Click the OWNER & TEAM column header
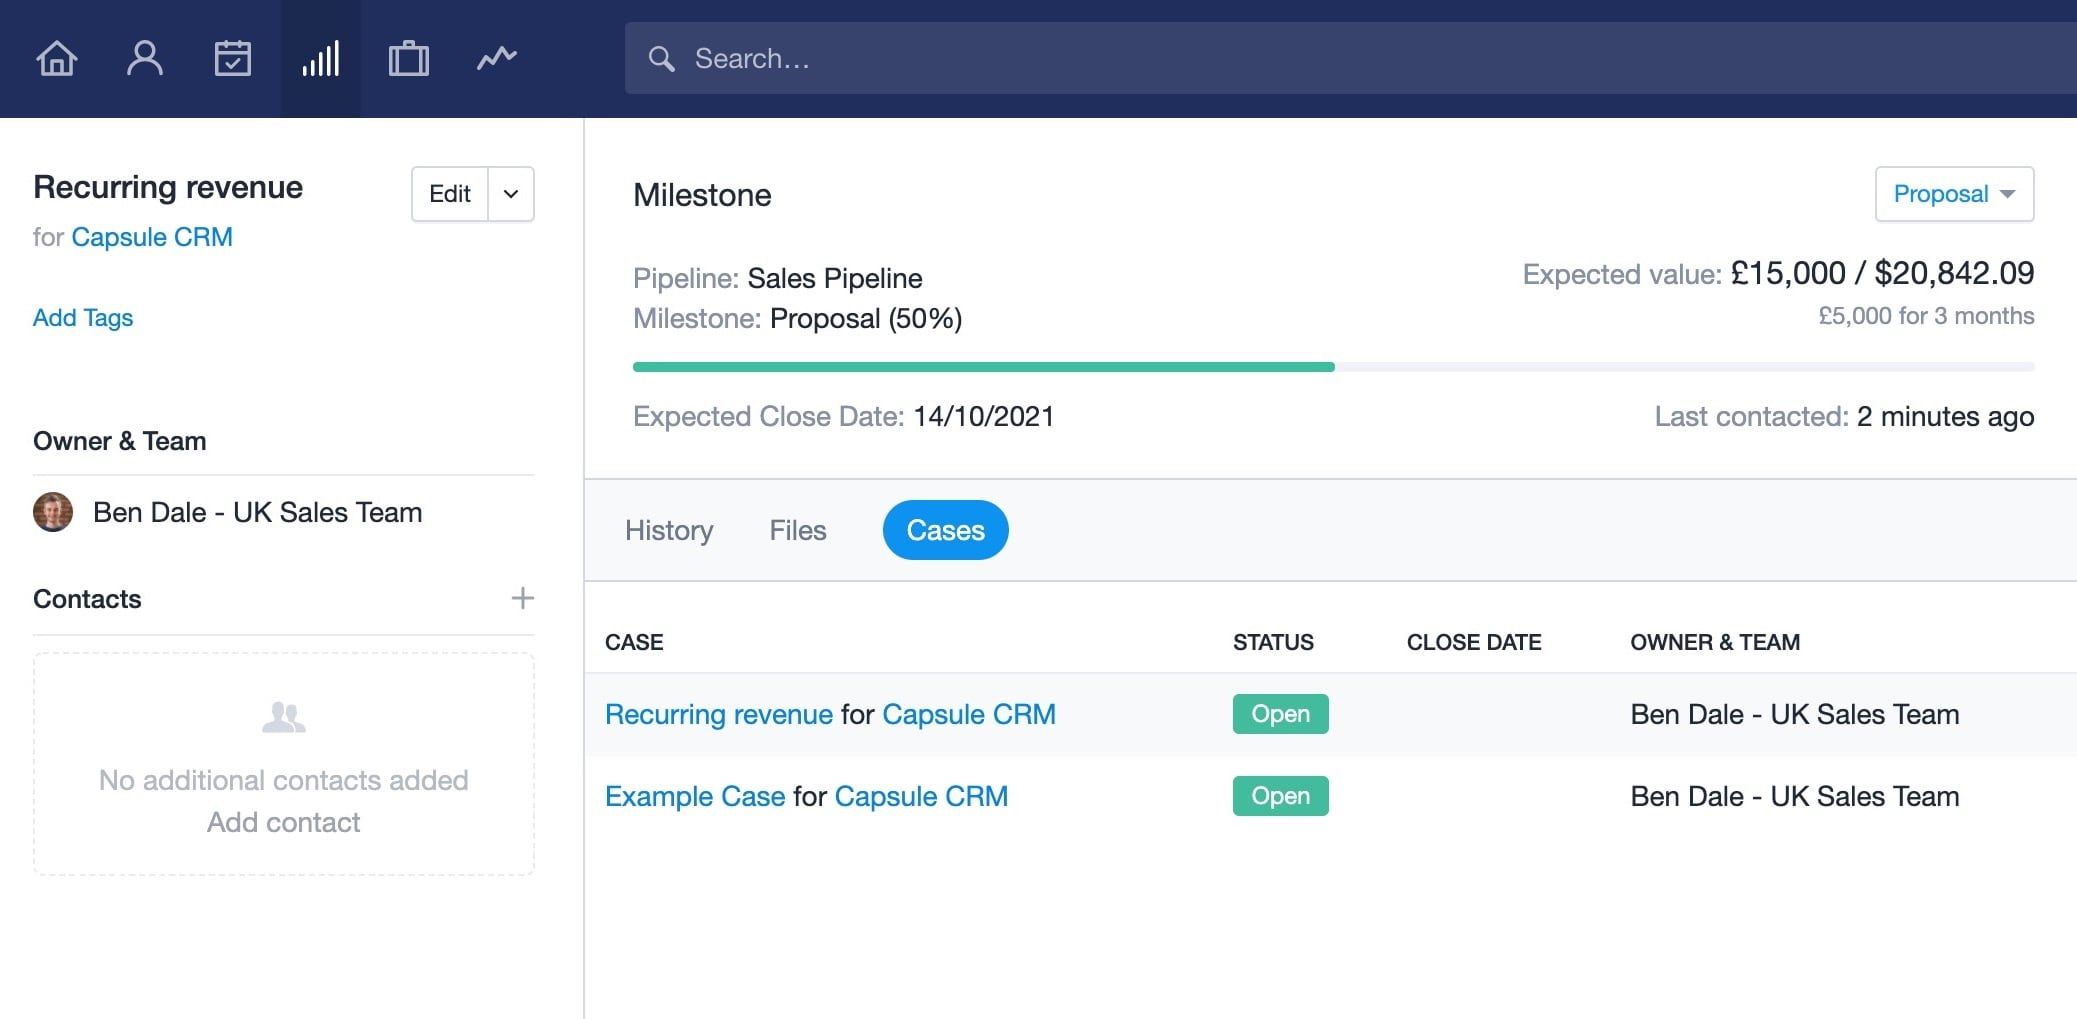Image resolution: width=2077 pixels, height=1019 pixels. coord(1715,642)
